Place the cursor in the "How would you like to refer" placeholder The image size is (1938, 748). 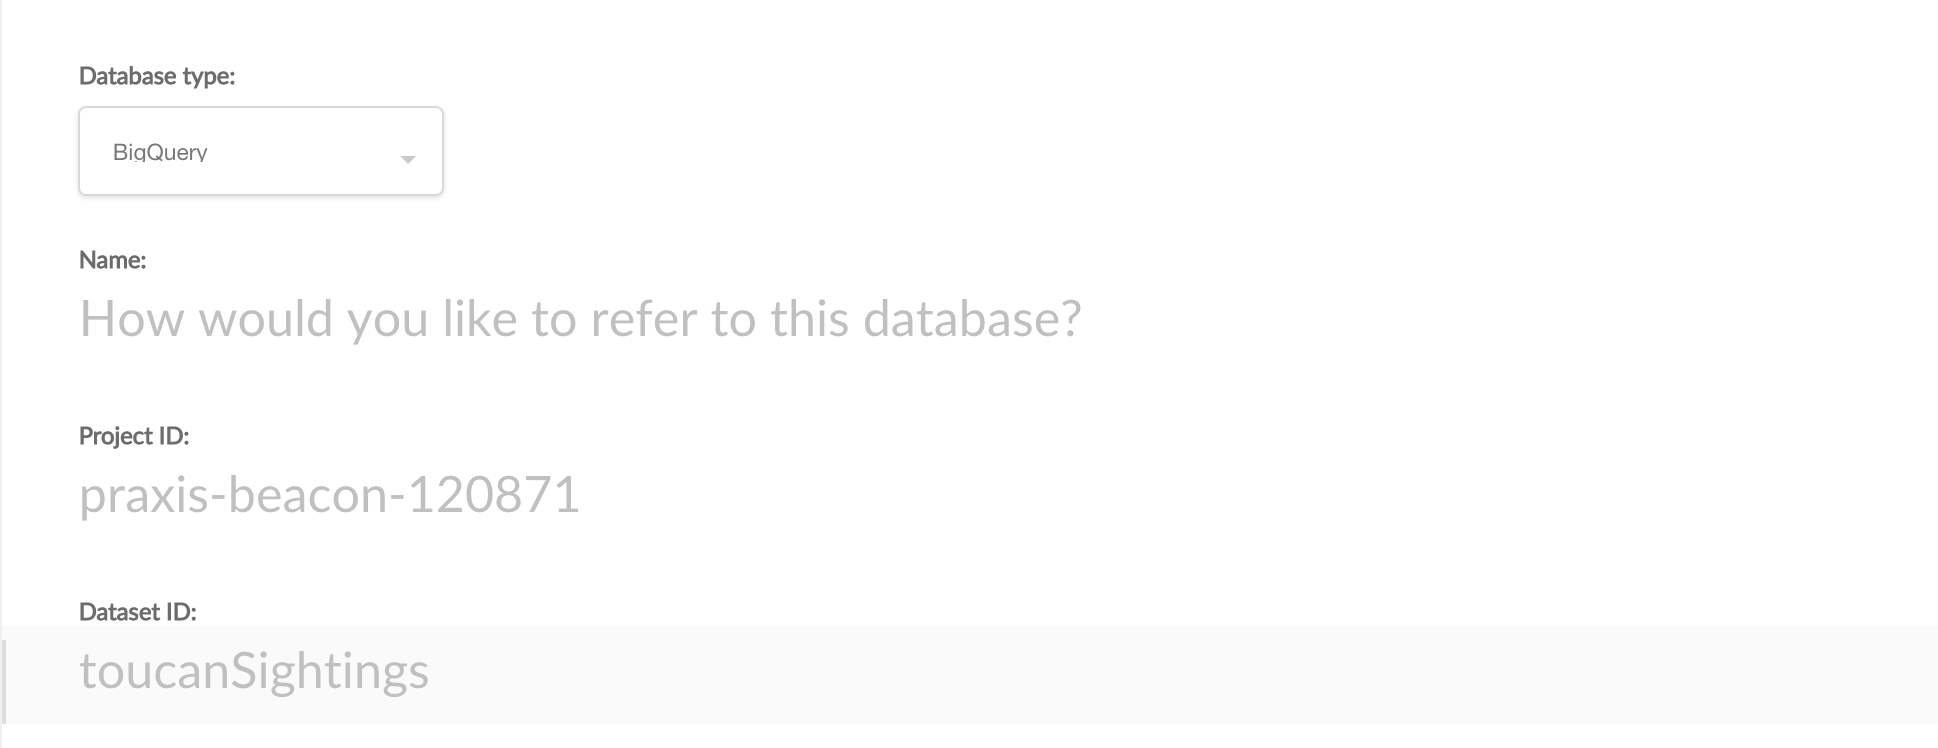click(x=580, y=319)
